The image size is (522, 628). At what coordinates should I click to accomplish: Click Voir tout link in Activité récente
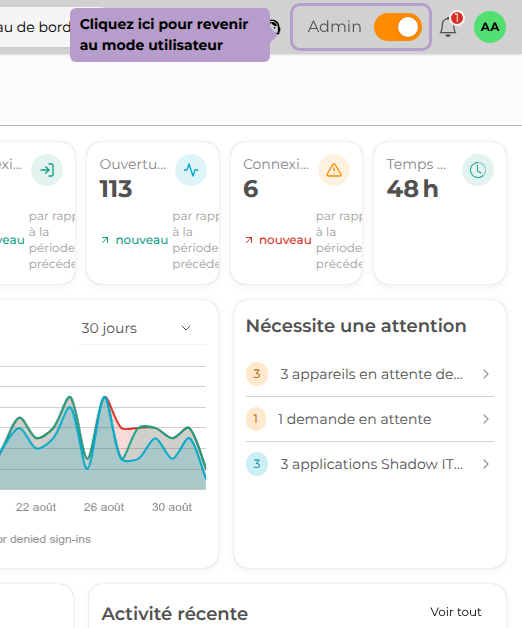456,612
